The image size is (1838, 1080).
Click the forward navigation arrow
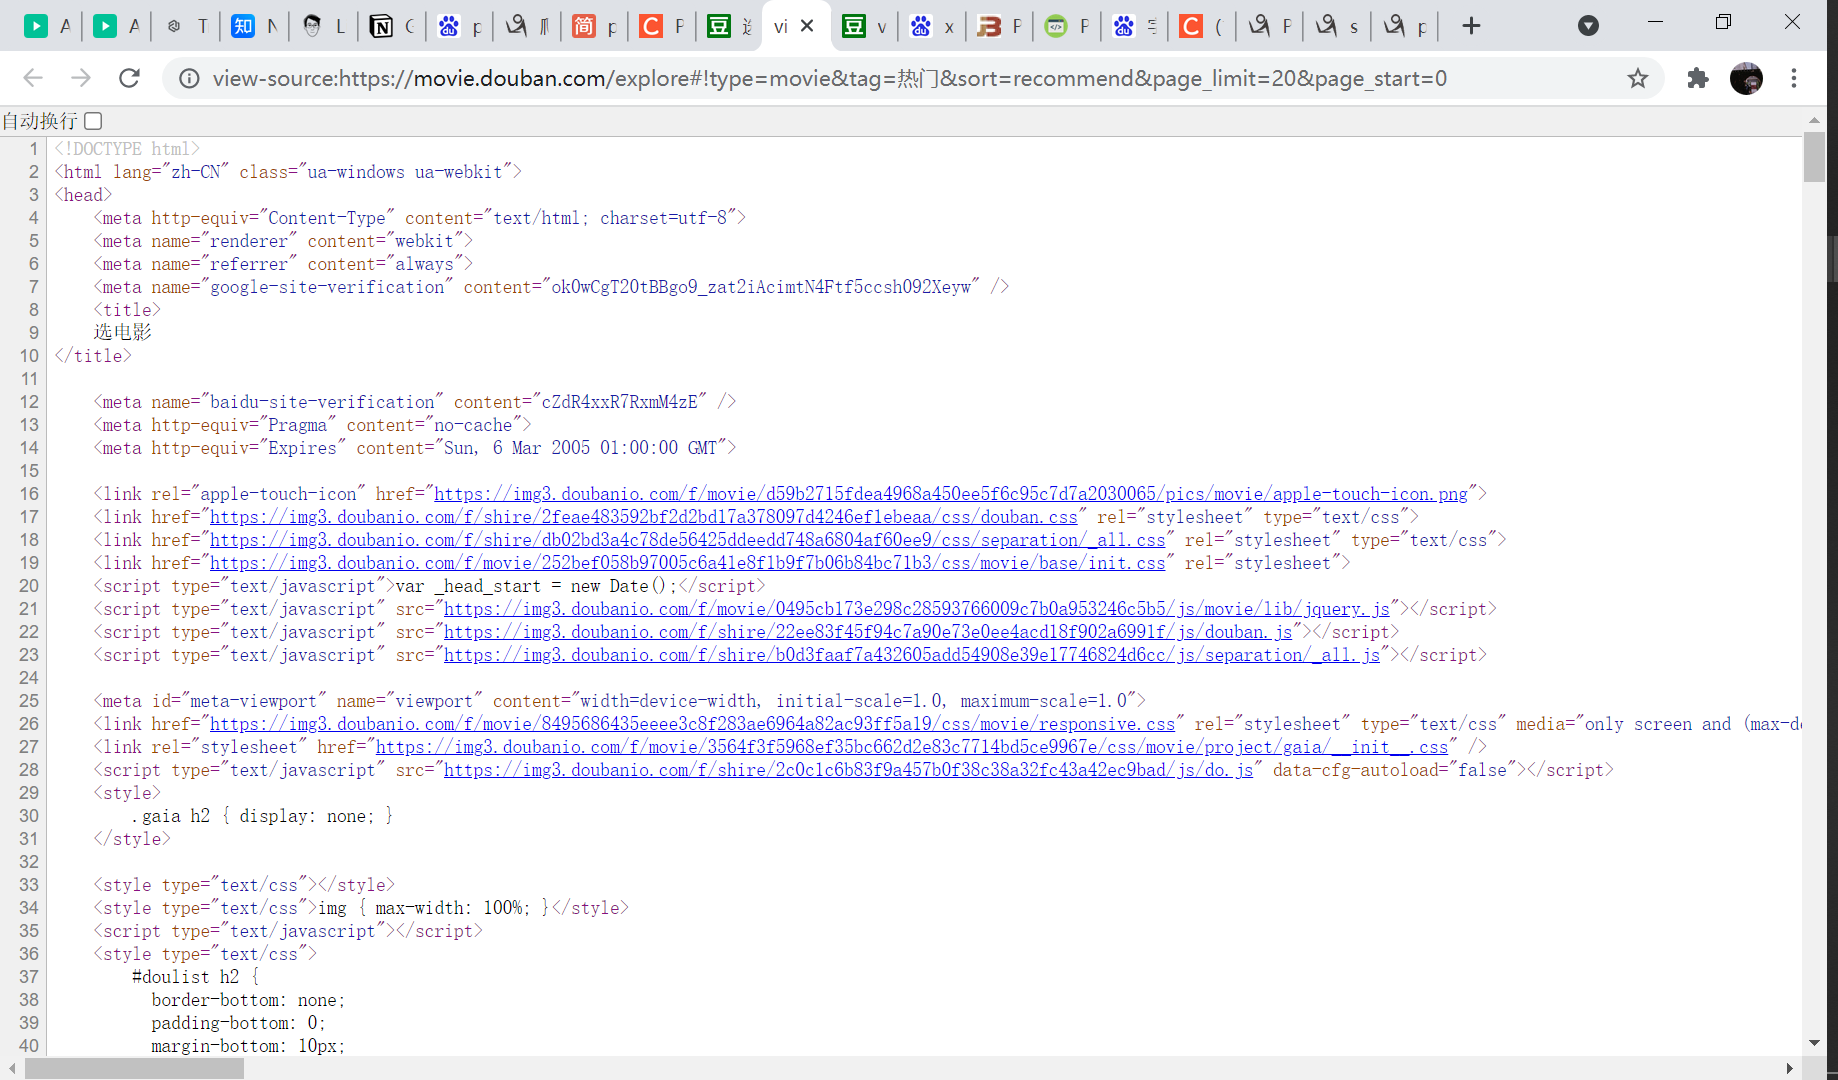coord(81,78)
